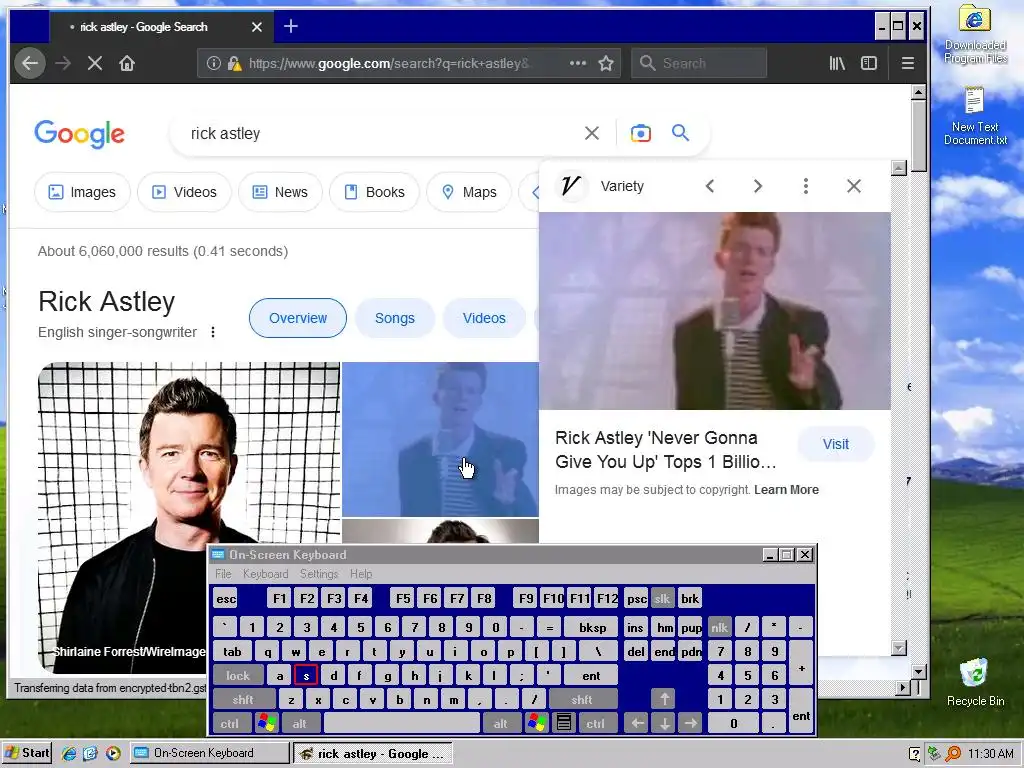Show previous image in Variety panel
The image size is (1024, 768).
click(710, 186)
